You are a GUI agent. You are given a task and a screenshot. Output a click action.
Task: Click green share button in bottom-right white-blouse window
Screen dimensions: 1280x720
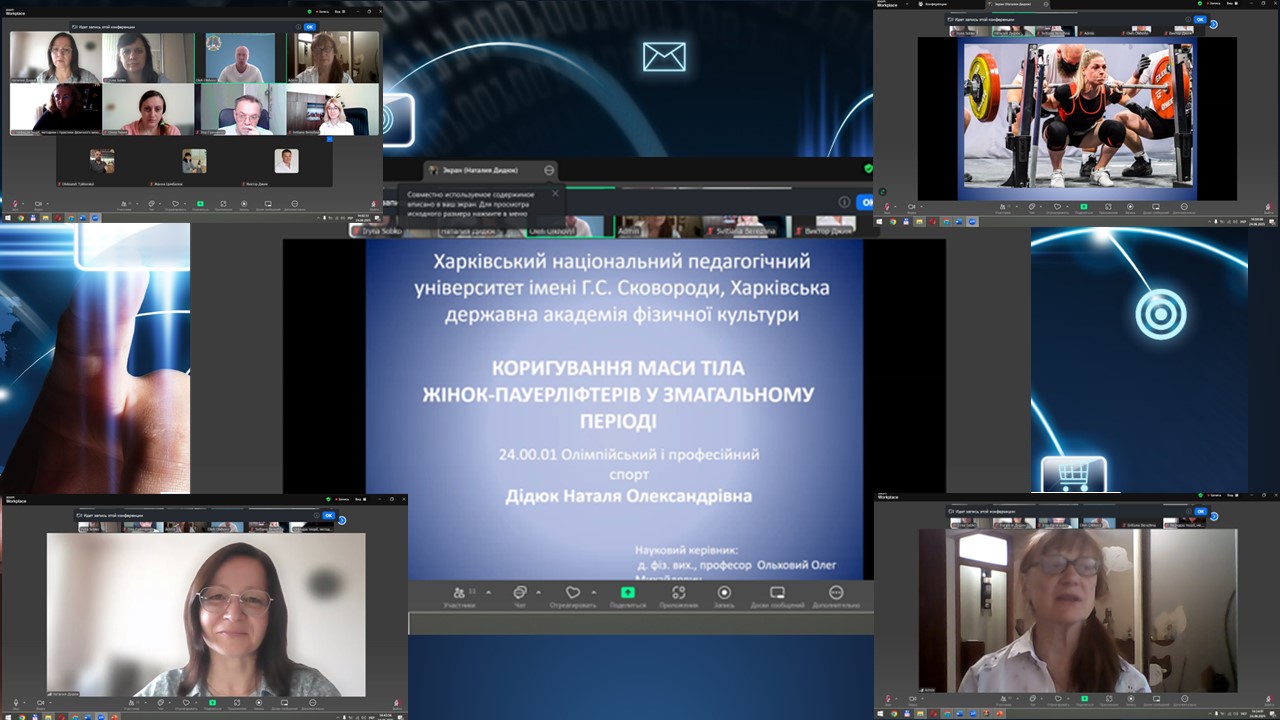tap(1084, 700)
